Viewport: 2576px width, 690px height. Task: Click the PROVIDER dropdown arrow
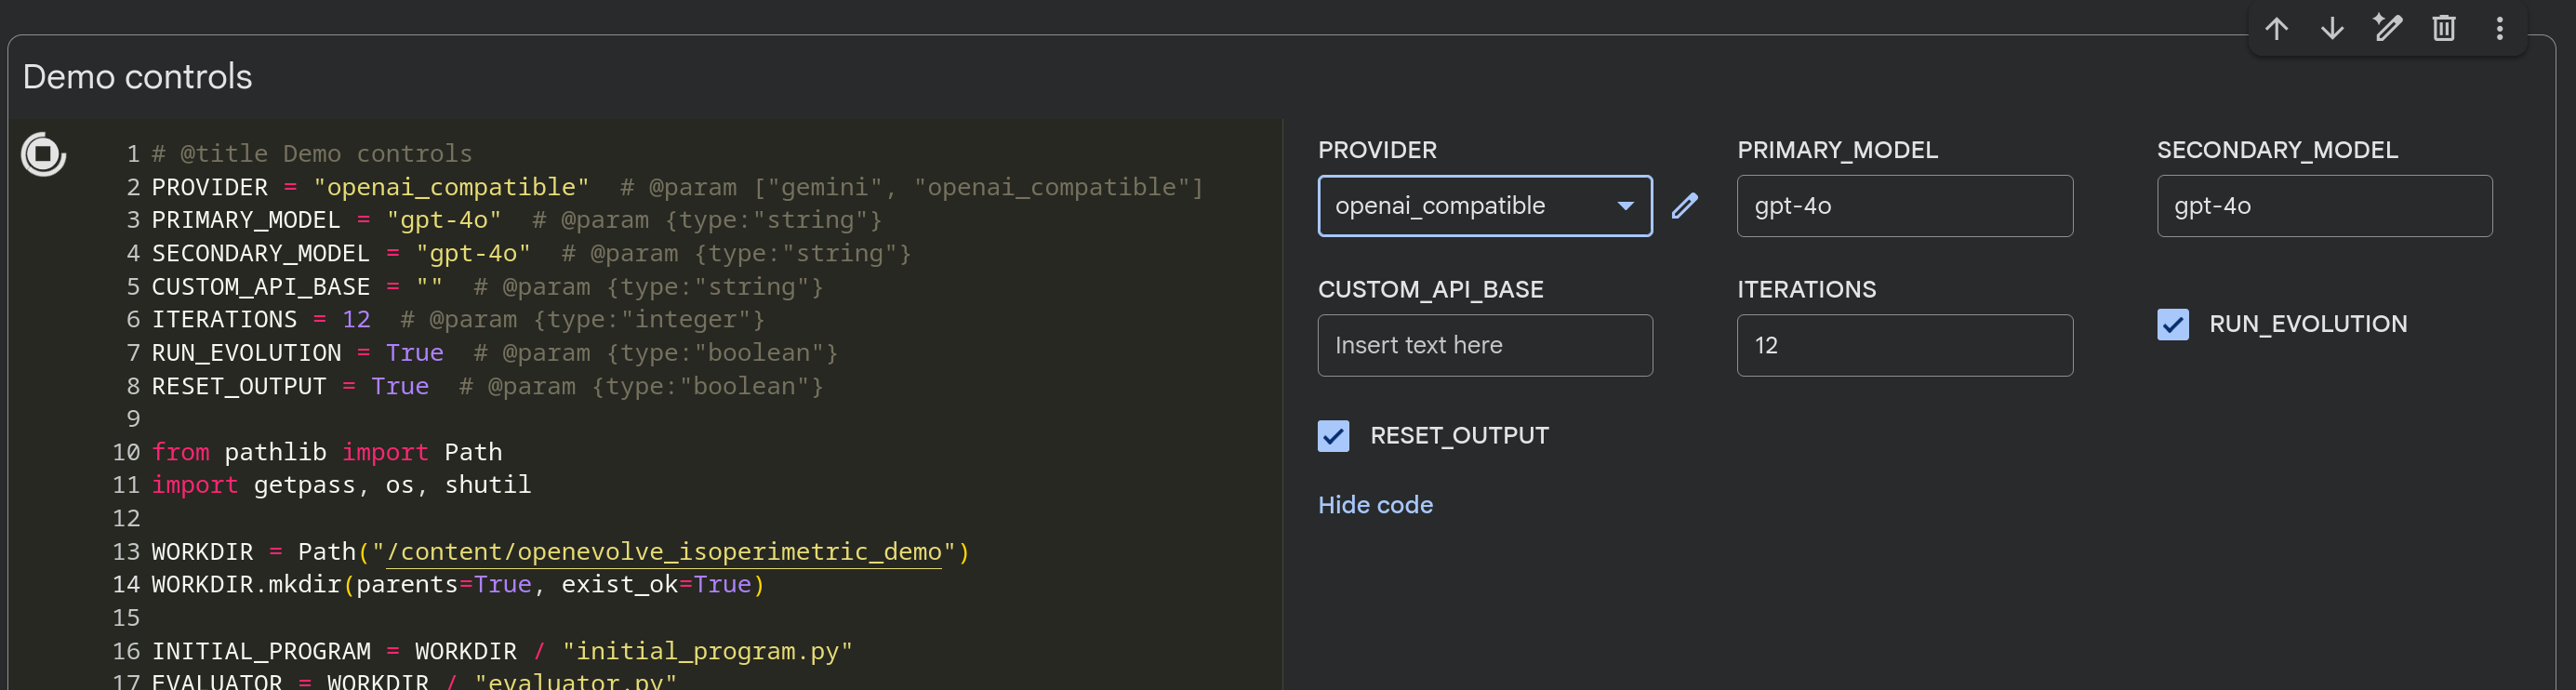[x=1626, y=206]
